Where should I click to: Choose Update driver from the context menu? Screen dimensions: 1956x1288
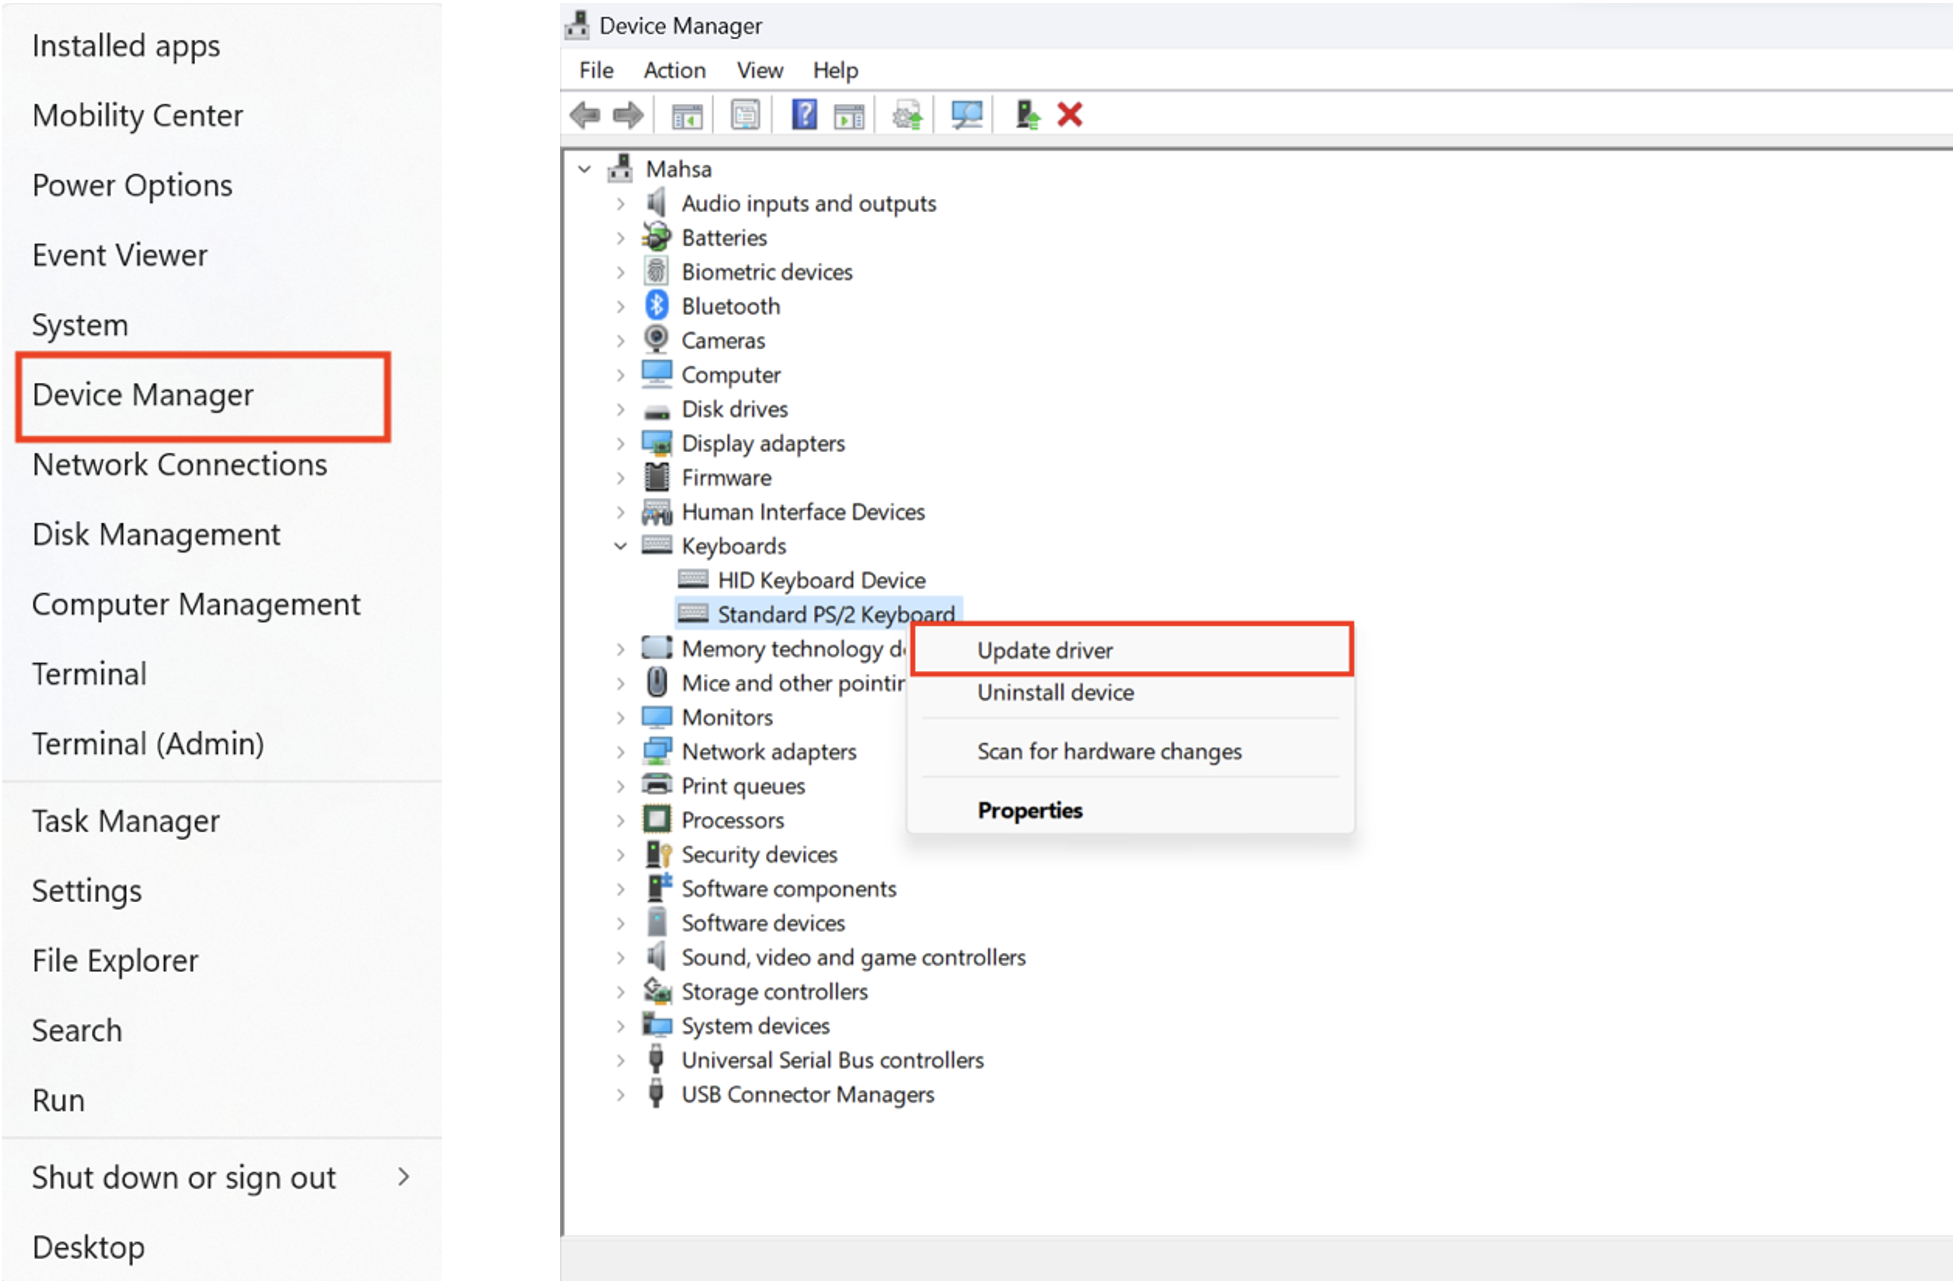(x=1044, y=650)
